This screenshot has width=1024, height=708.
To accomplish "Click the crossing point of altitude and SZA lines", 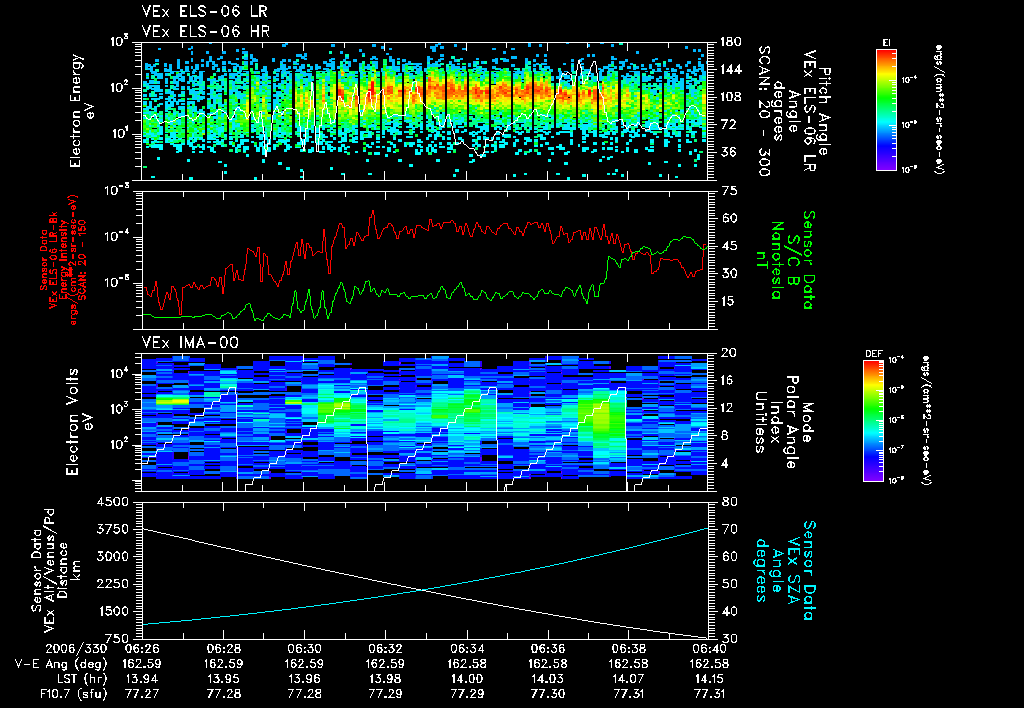I will [424, 590].
